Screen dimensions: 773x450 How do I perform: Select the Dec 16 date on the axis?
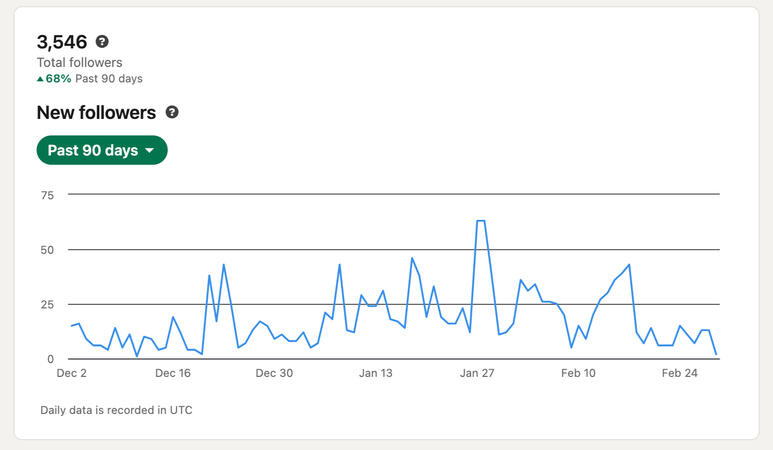point(172,374)
